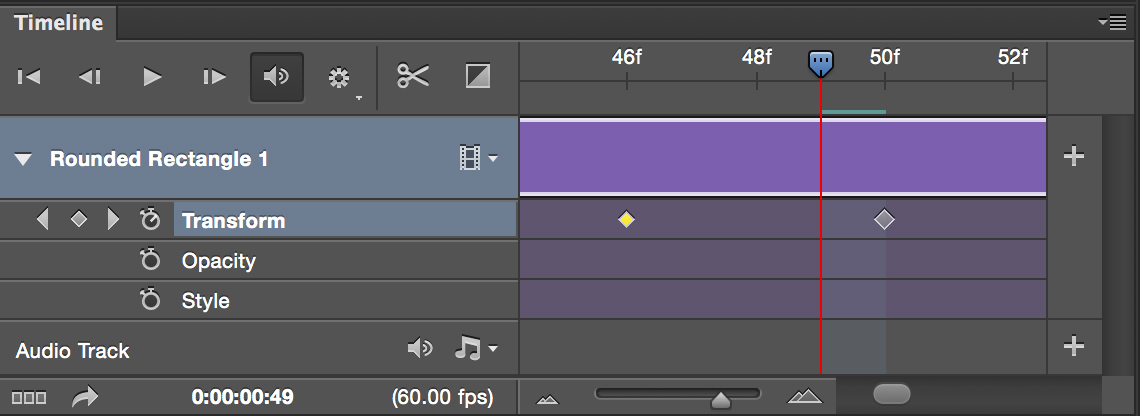Toggle Transform stopwatch keyframe animation

point(150,220)
